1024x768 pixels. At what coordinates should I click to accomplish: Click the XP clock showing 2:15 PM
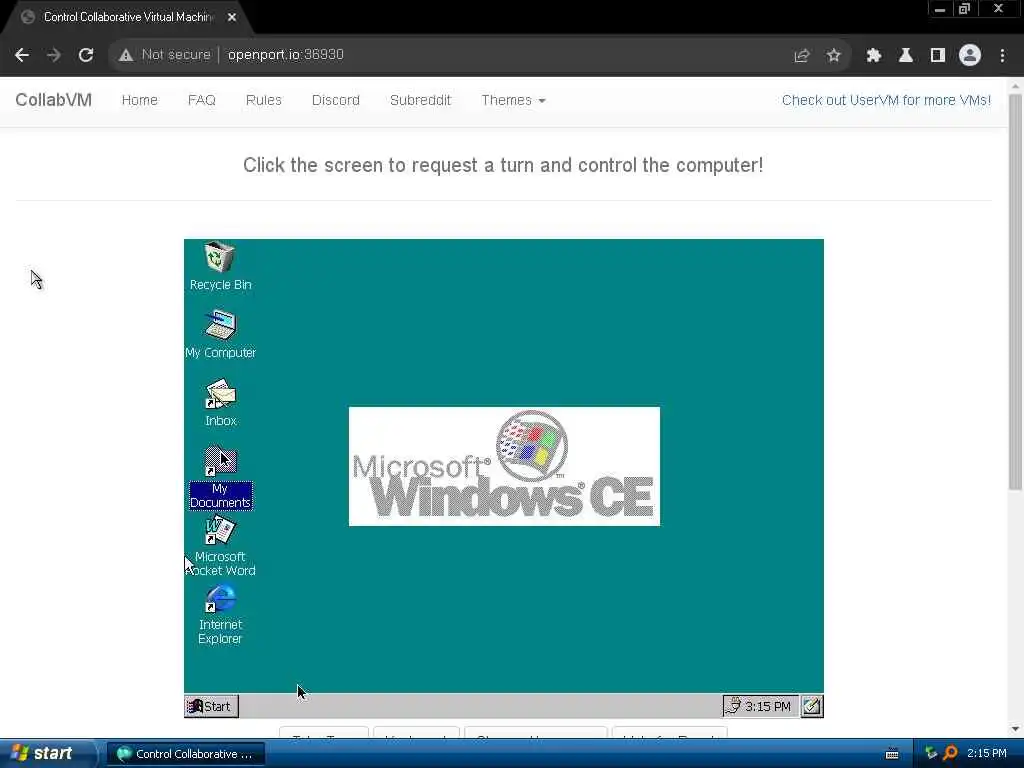[987, 754]
